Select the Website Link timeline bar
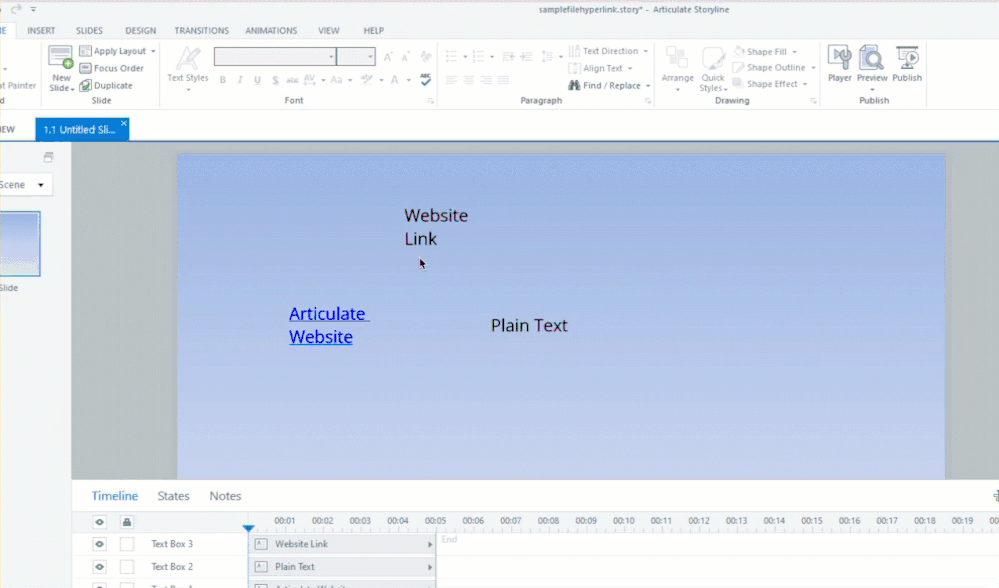This screenshot has width=999, height=588. coord(342,544)
